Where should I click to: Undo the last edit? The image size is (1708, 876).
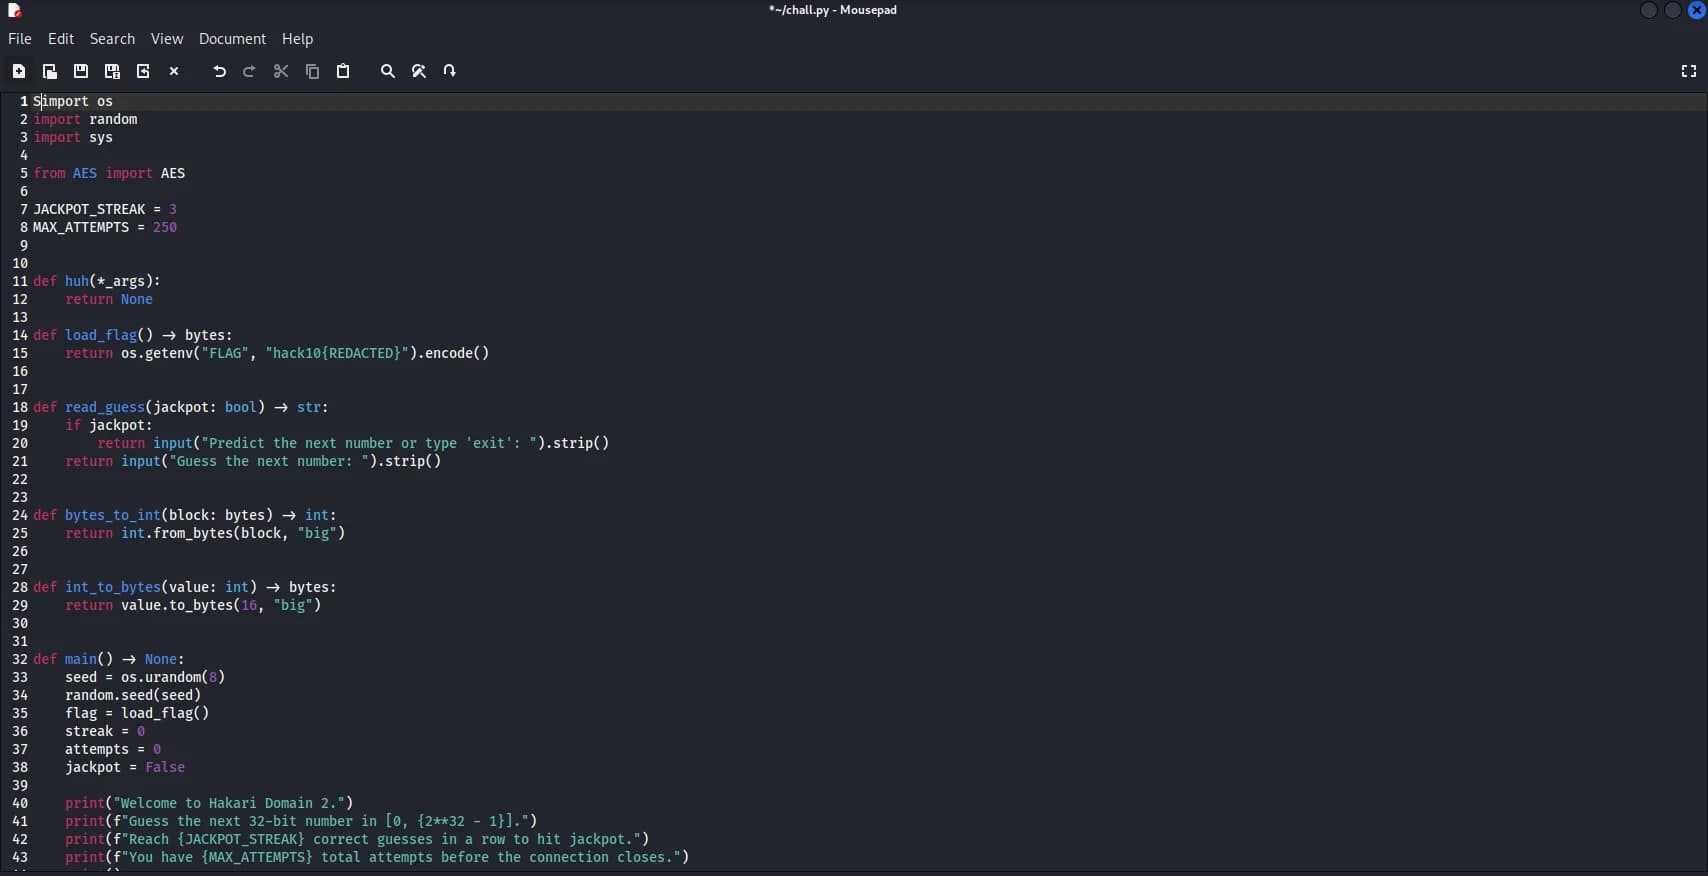219,71
